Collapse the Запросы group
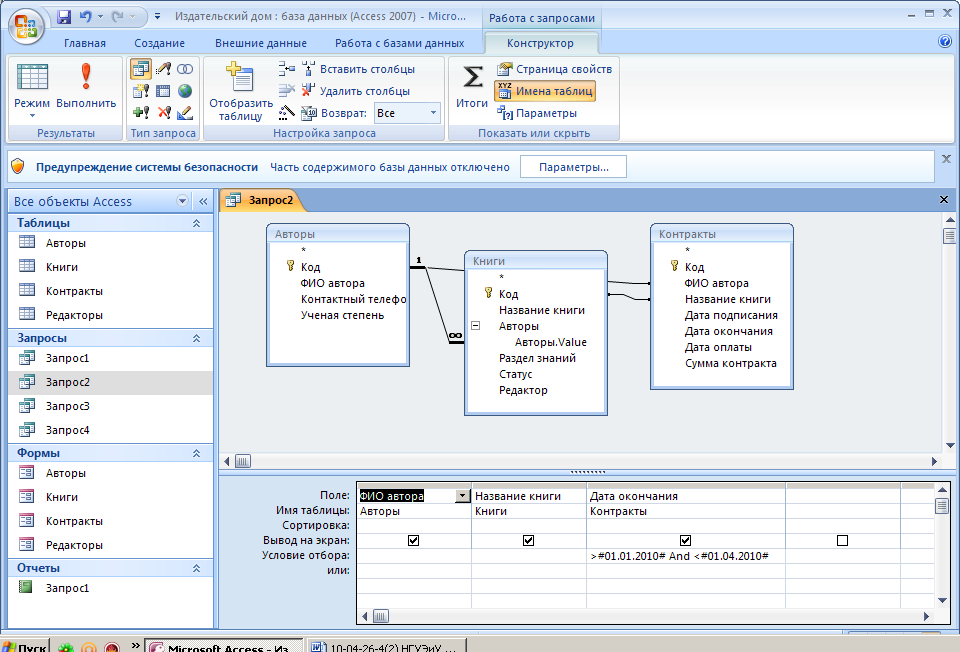 197,339
